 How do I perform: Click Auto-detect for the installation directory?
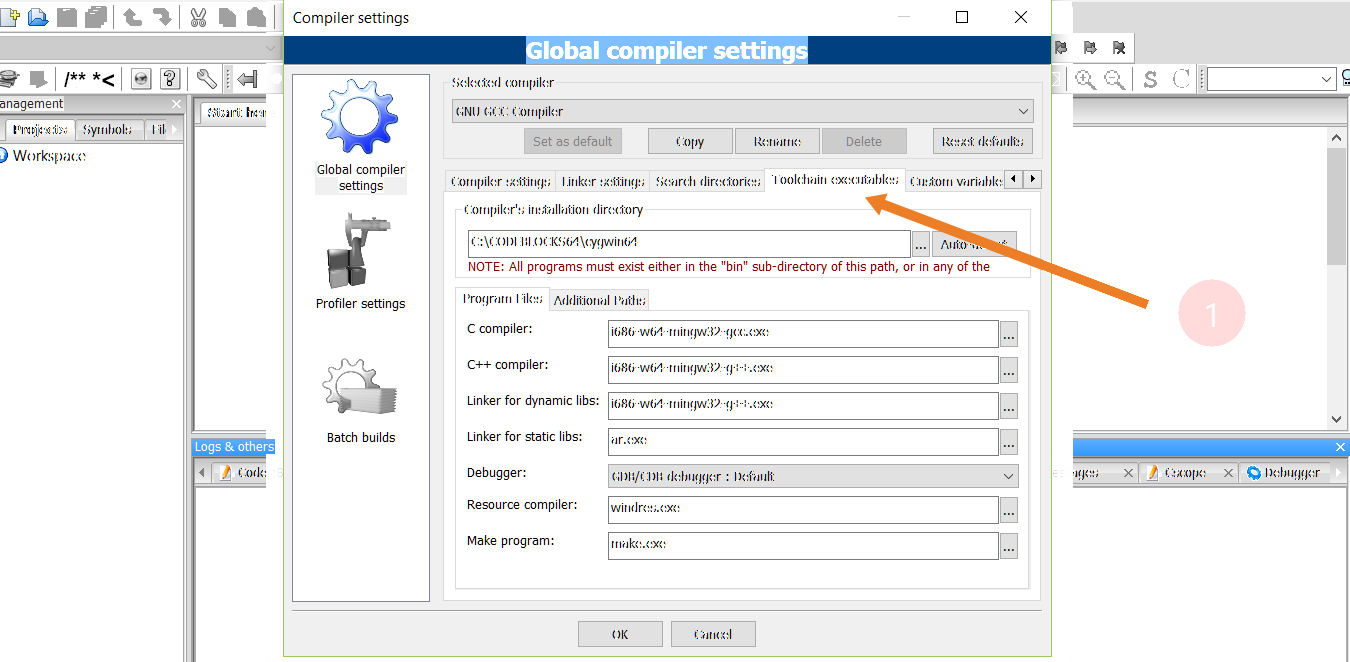click(x=973, y=243)
